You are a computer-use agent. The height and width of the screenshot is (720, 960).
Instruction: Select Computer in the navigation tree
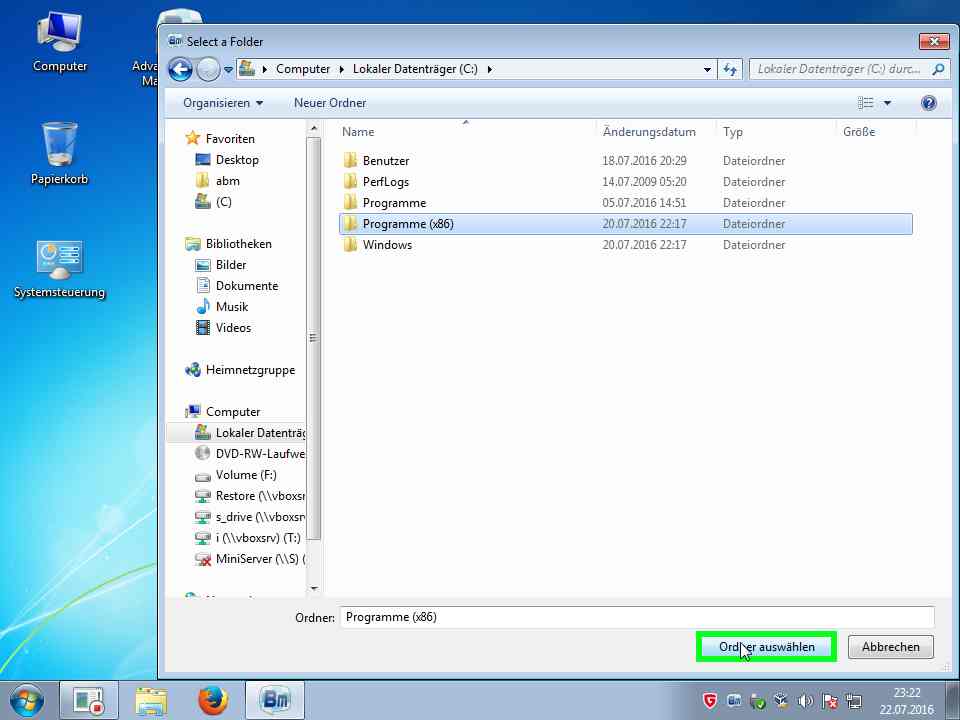[x=233, y=411]
